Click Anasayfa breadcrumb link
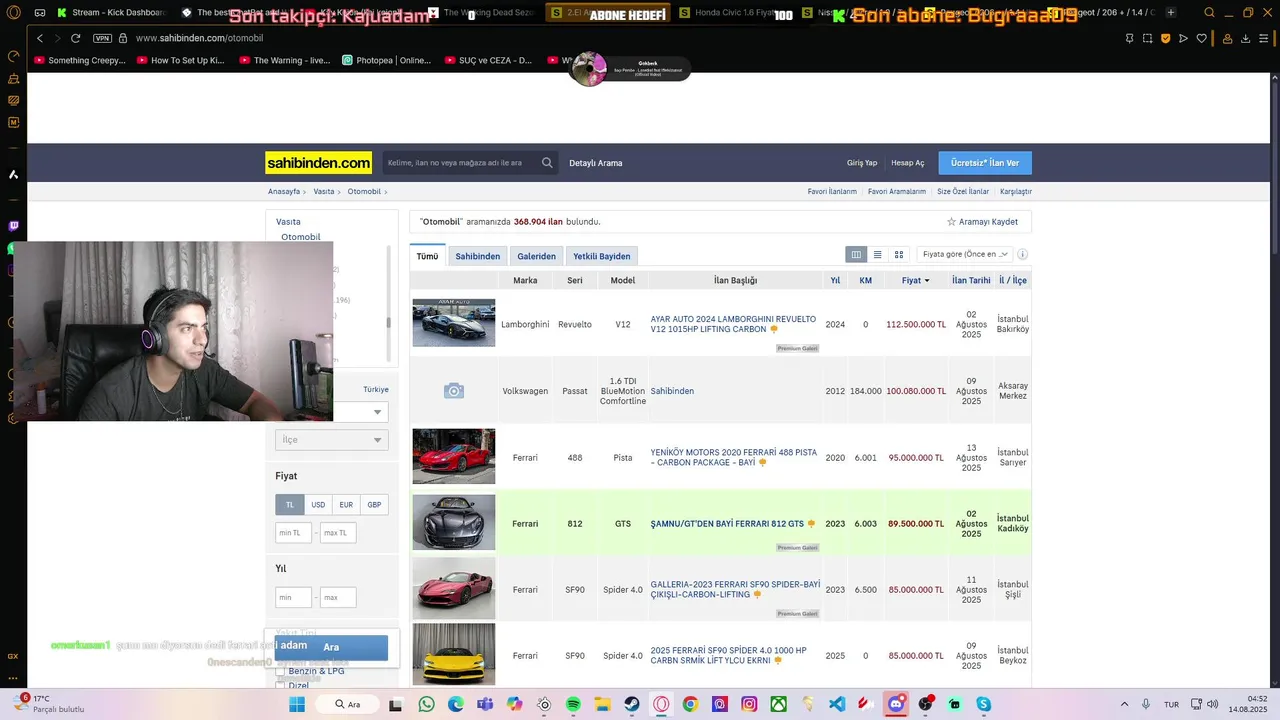 click(284, 191)
